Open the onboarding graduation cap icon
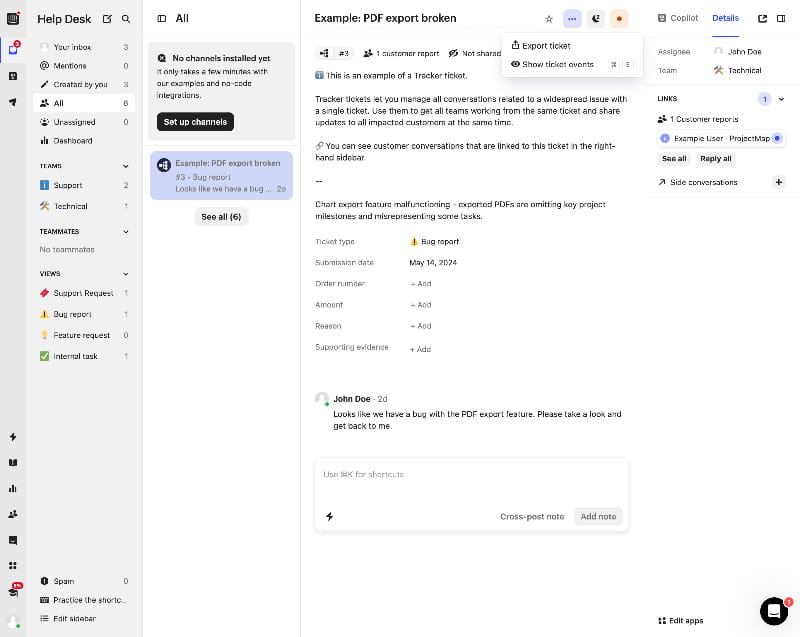The width and height of the screenshot is (800, 637). [x=13, y=592]
